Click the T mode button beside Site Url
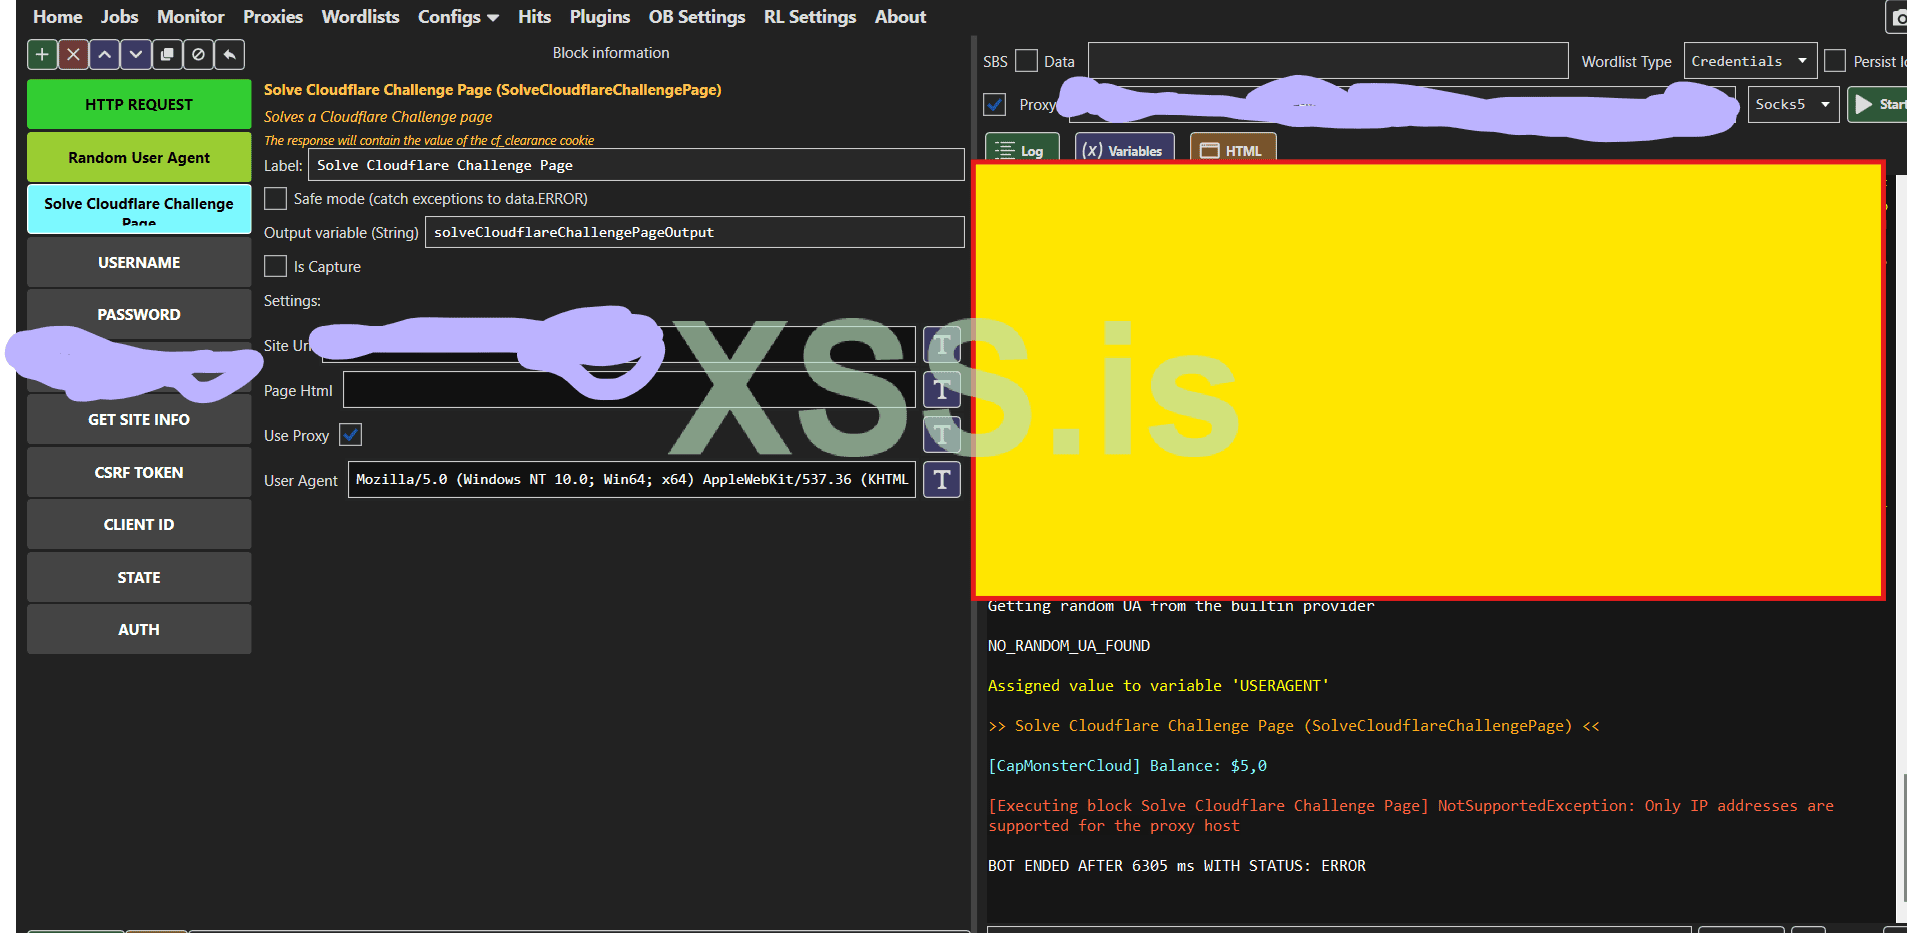 [x=942, y=345]
